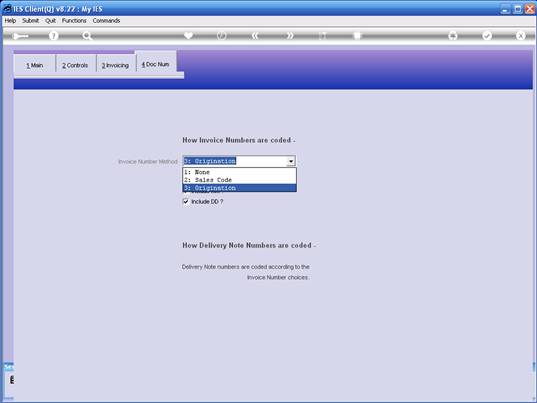
Task: Click the printer icon in toolbar
Action: click(x=453, y=36)
